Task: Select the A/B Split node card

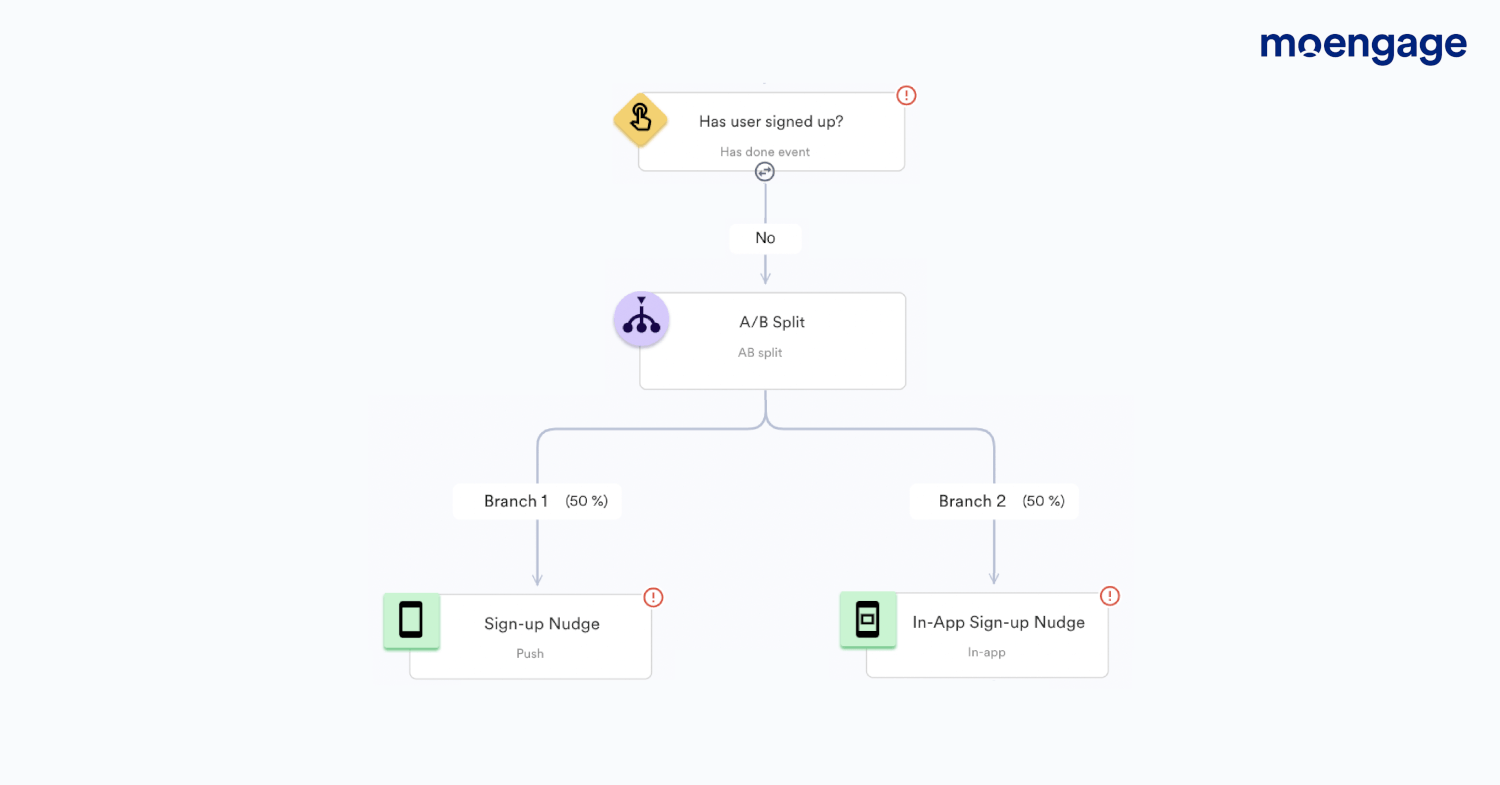Action: (772, 341)
